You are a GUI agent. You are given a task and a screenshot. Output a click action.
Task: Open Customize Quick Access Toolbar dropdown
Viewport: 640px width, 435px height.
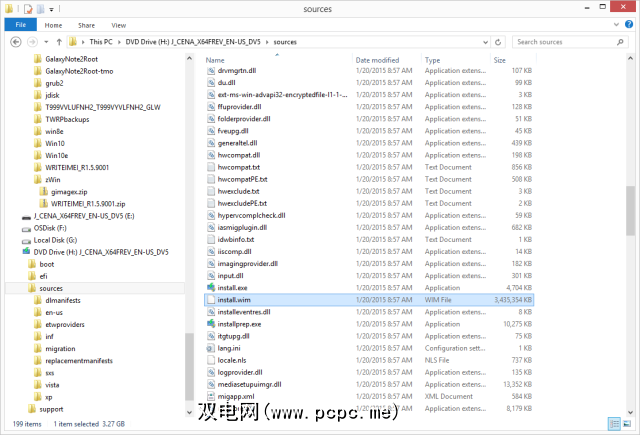click(51, 9)
